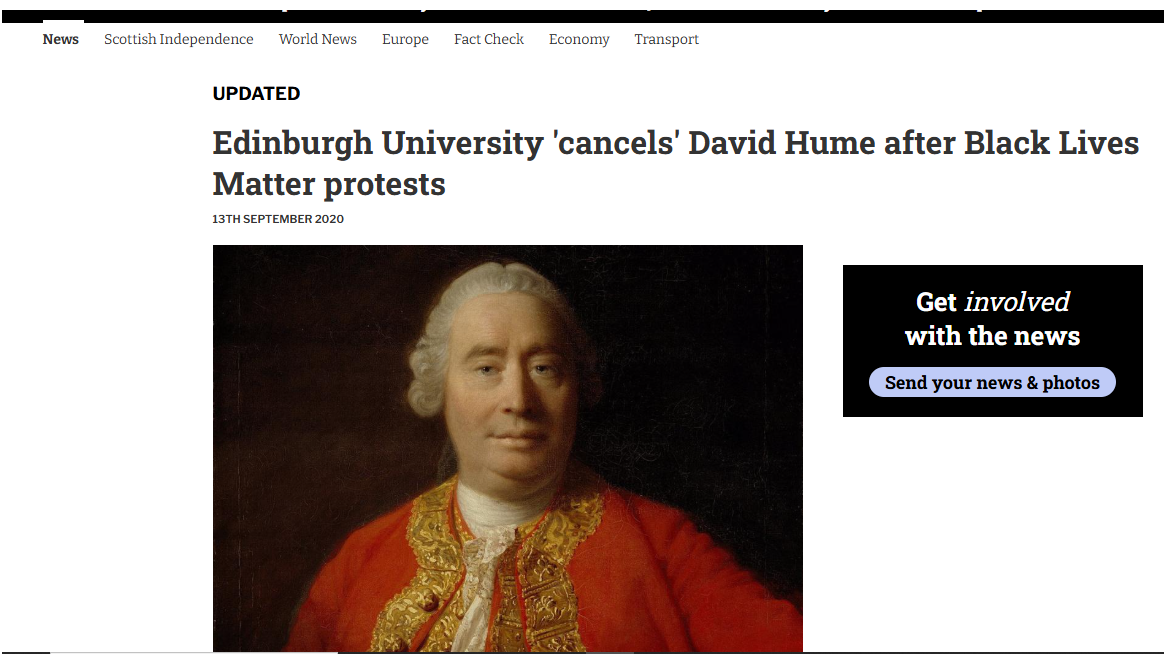Click the black header bar at top
1164x670 pixels.
click(582, 16)
